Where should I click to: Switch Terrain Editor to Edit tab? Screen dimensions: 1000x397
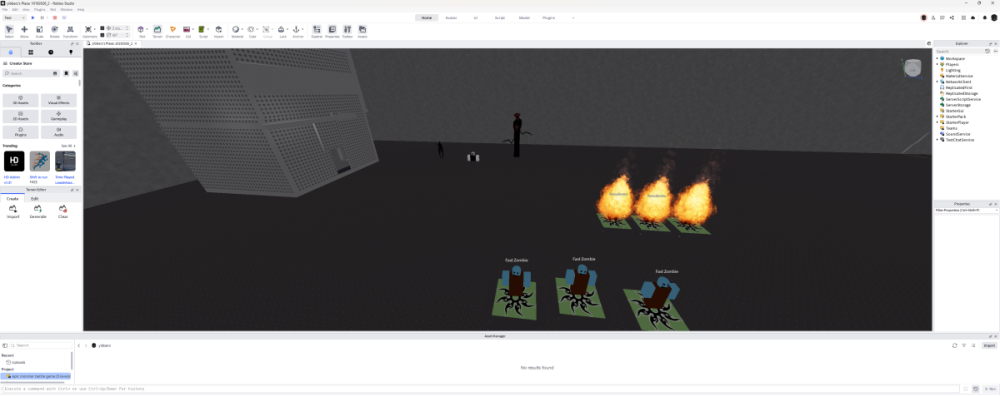tap(35, 198)
